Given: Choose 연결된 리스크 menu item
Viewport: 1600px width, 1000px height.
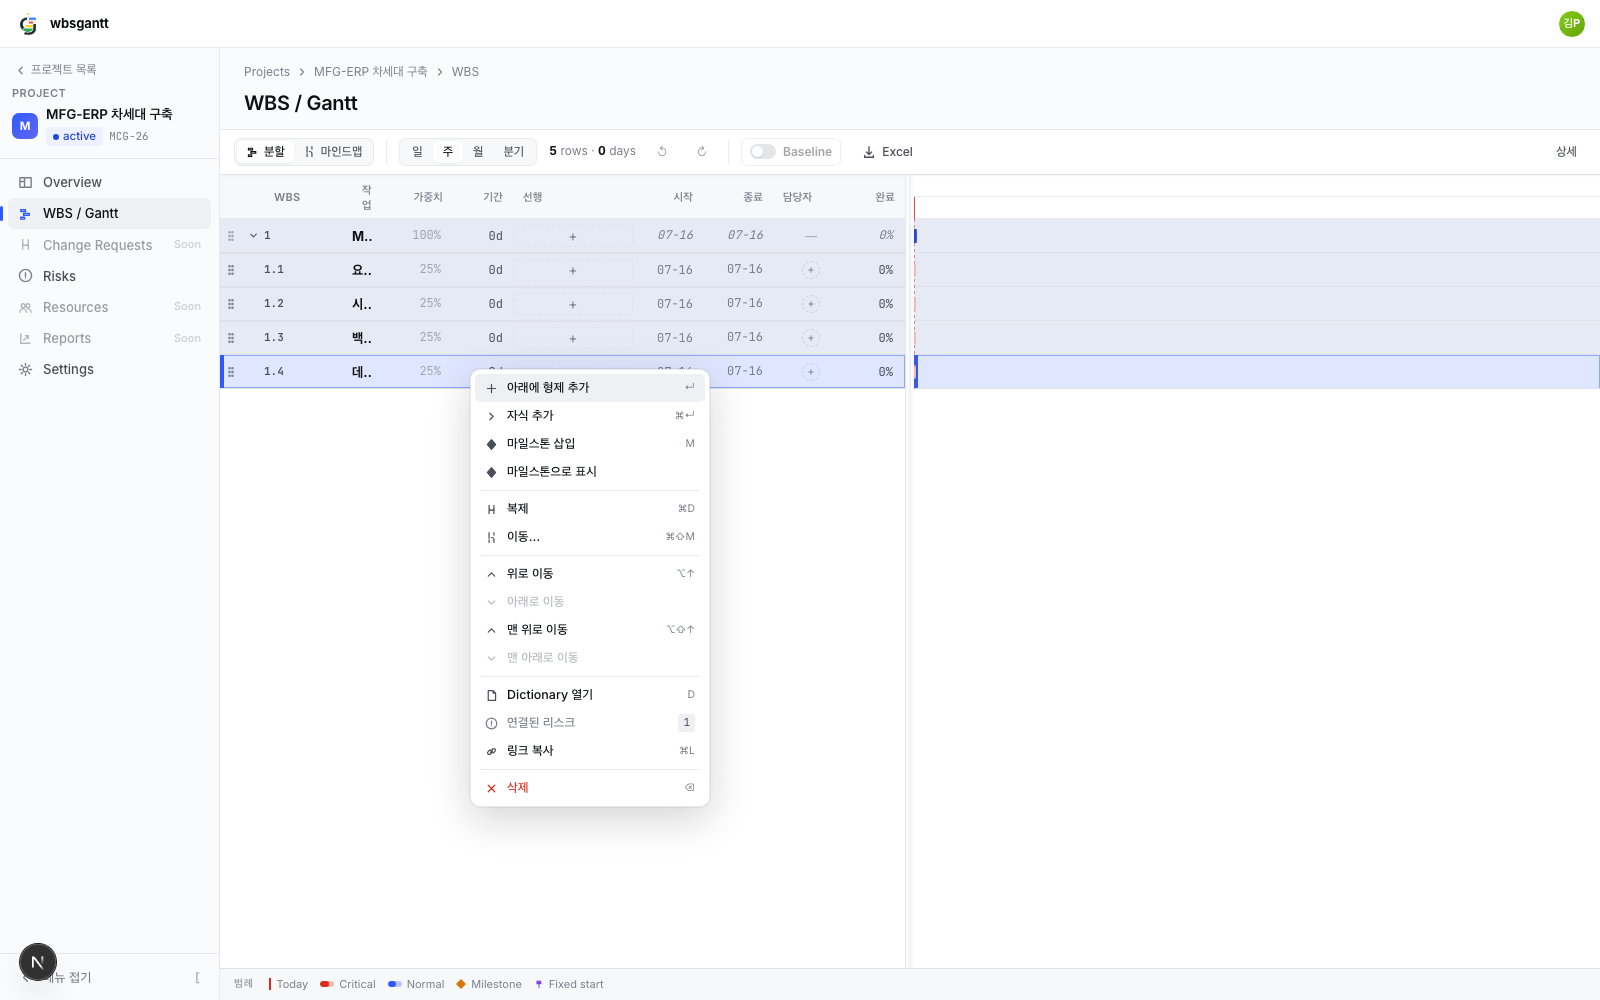Looking at the screenshot, I should [590, 723].
